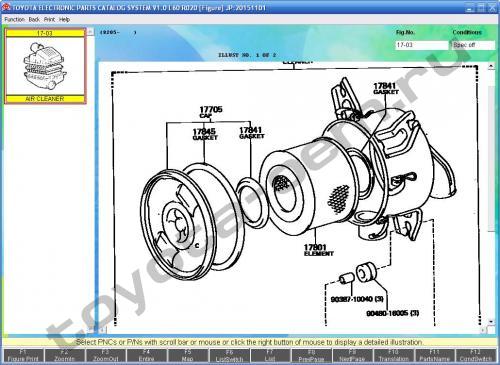Open the Help menu
Image resolution: width=500 pixels, height=365 pixels.
tap(64, 20)
